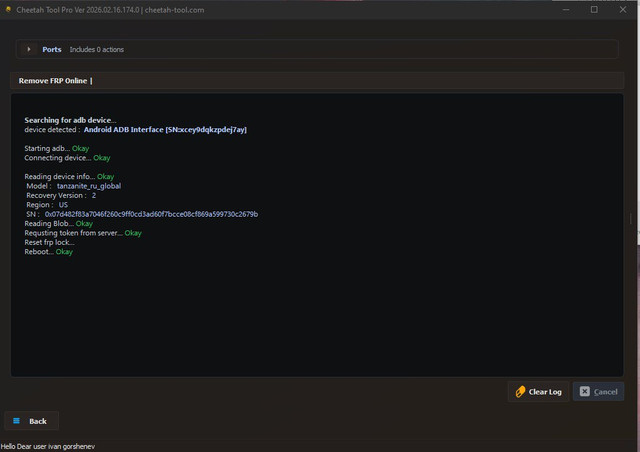Viewport: 640px width, 452px height.
Task: Click the X icon on Cancel button
Action: pyautogui.click(x=585, y=392)
